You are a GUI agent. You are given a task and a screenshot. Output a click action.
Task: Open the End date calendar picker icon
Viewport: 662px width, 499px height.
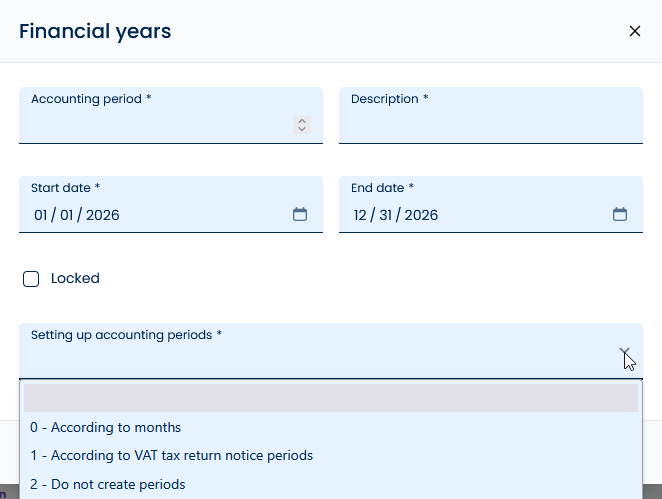click(620, 214)
